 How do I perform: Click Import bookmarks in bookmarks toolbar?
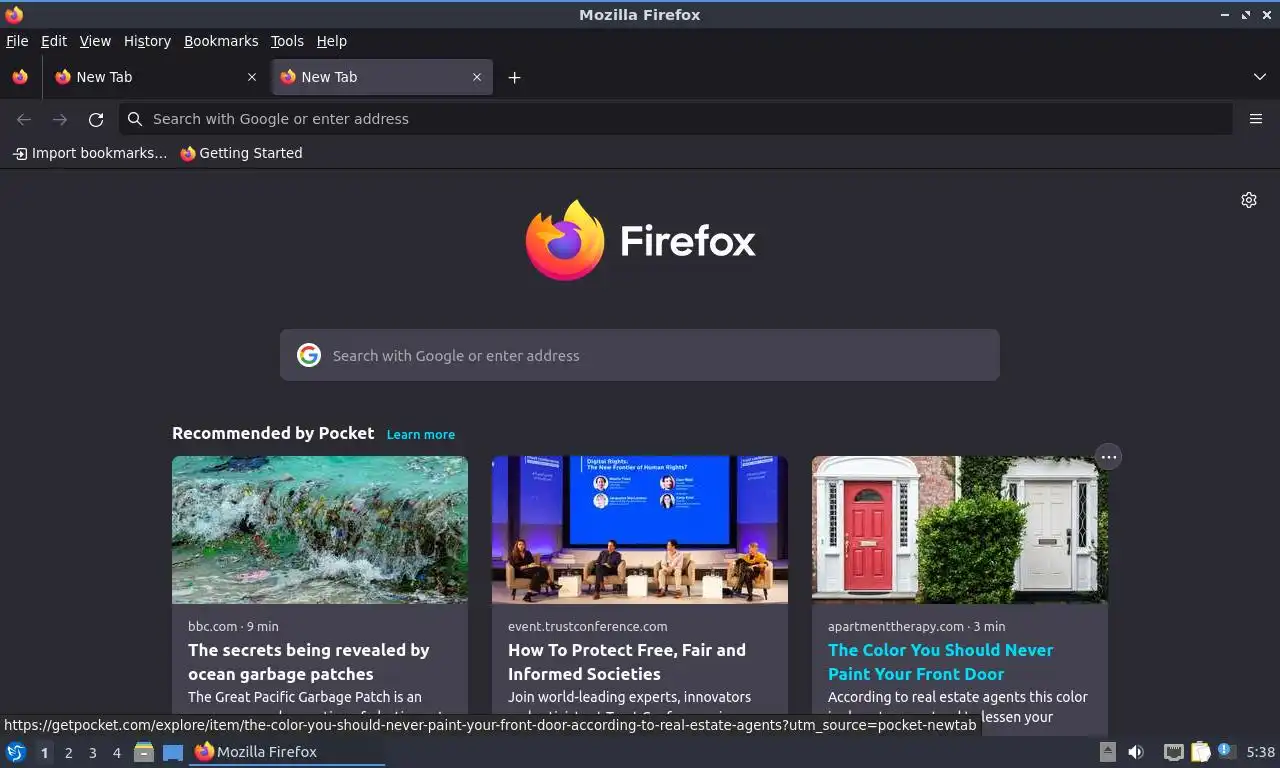pos(89,153)
